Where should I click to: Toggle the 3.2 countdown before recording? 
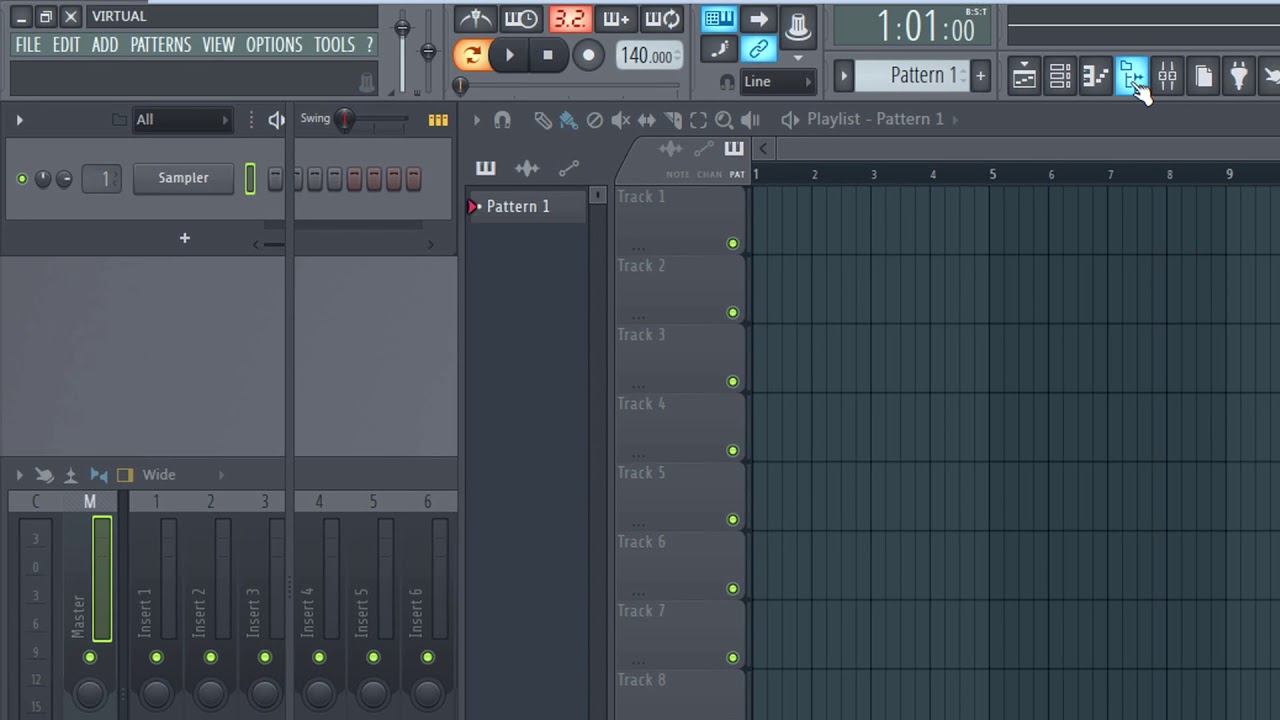570,18
